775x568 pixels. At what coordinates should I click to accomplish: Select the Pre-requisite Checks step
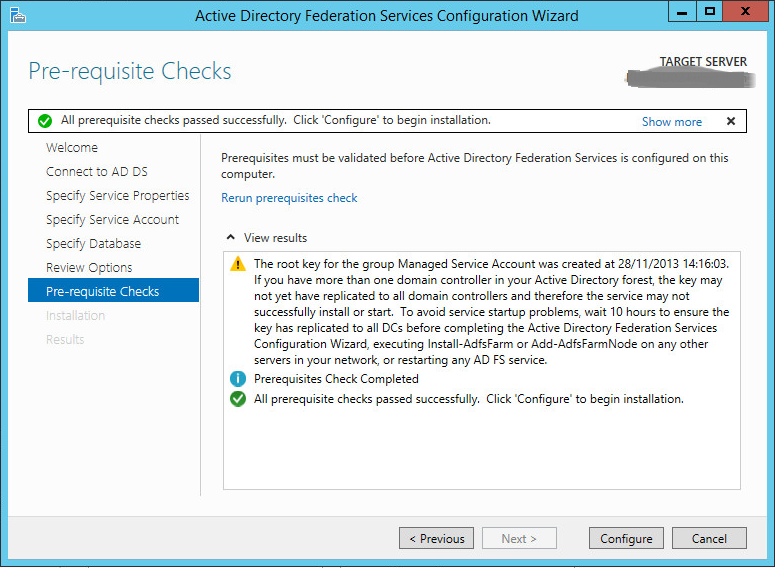click(x=114, y=290)
